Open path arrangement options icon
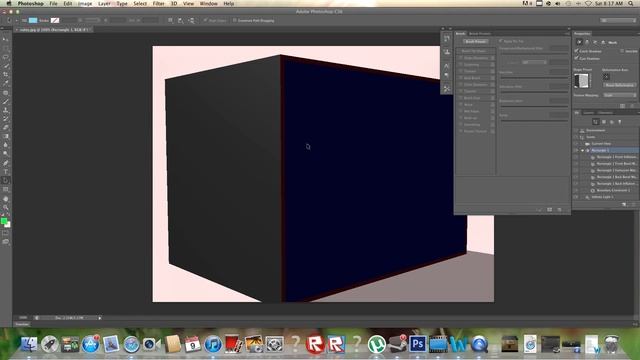Screen dimensions: 640x360 191,20
